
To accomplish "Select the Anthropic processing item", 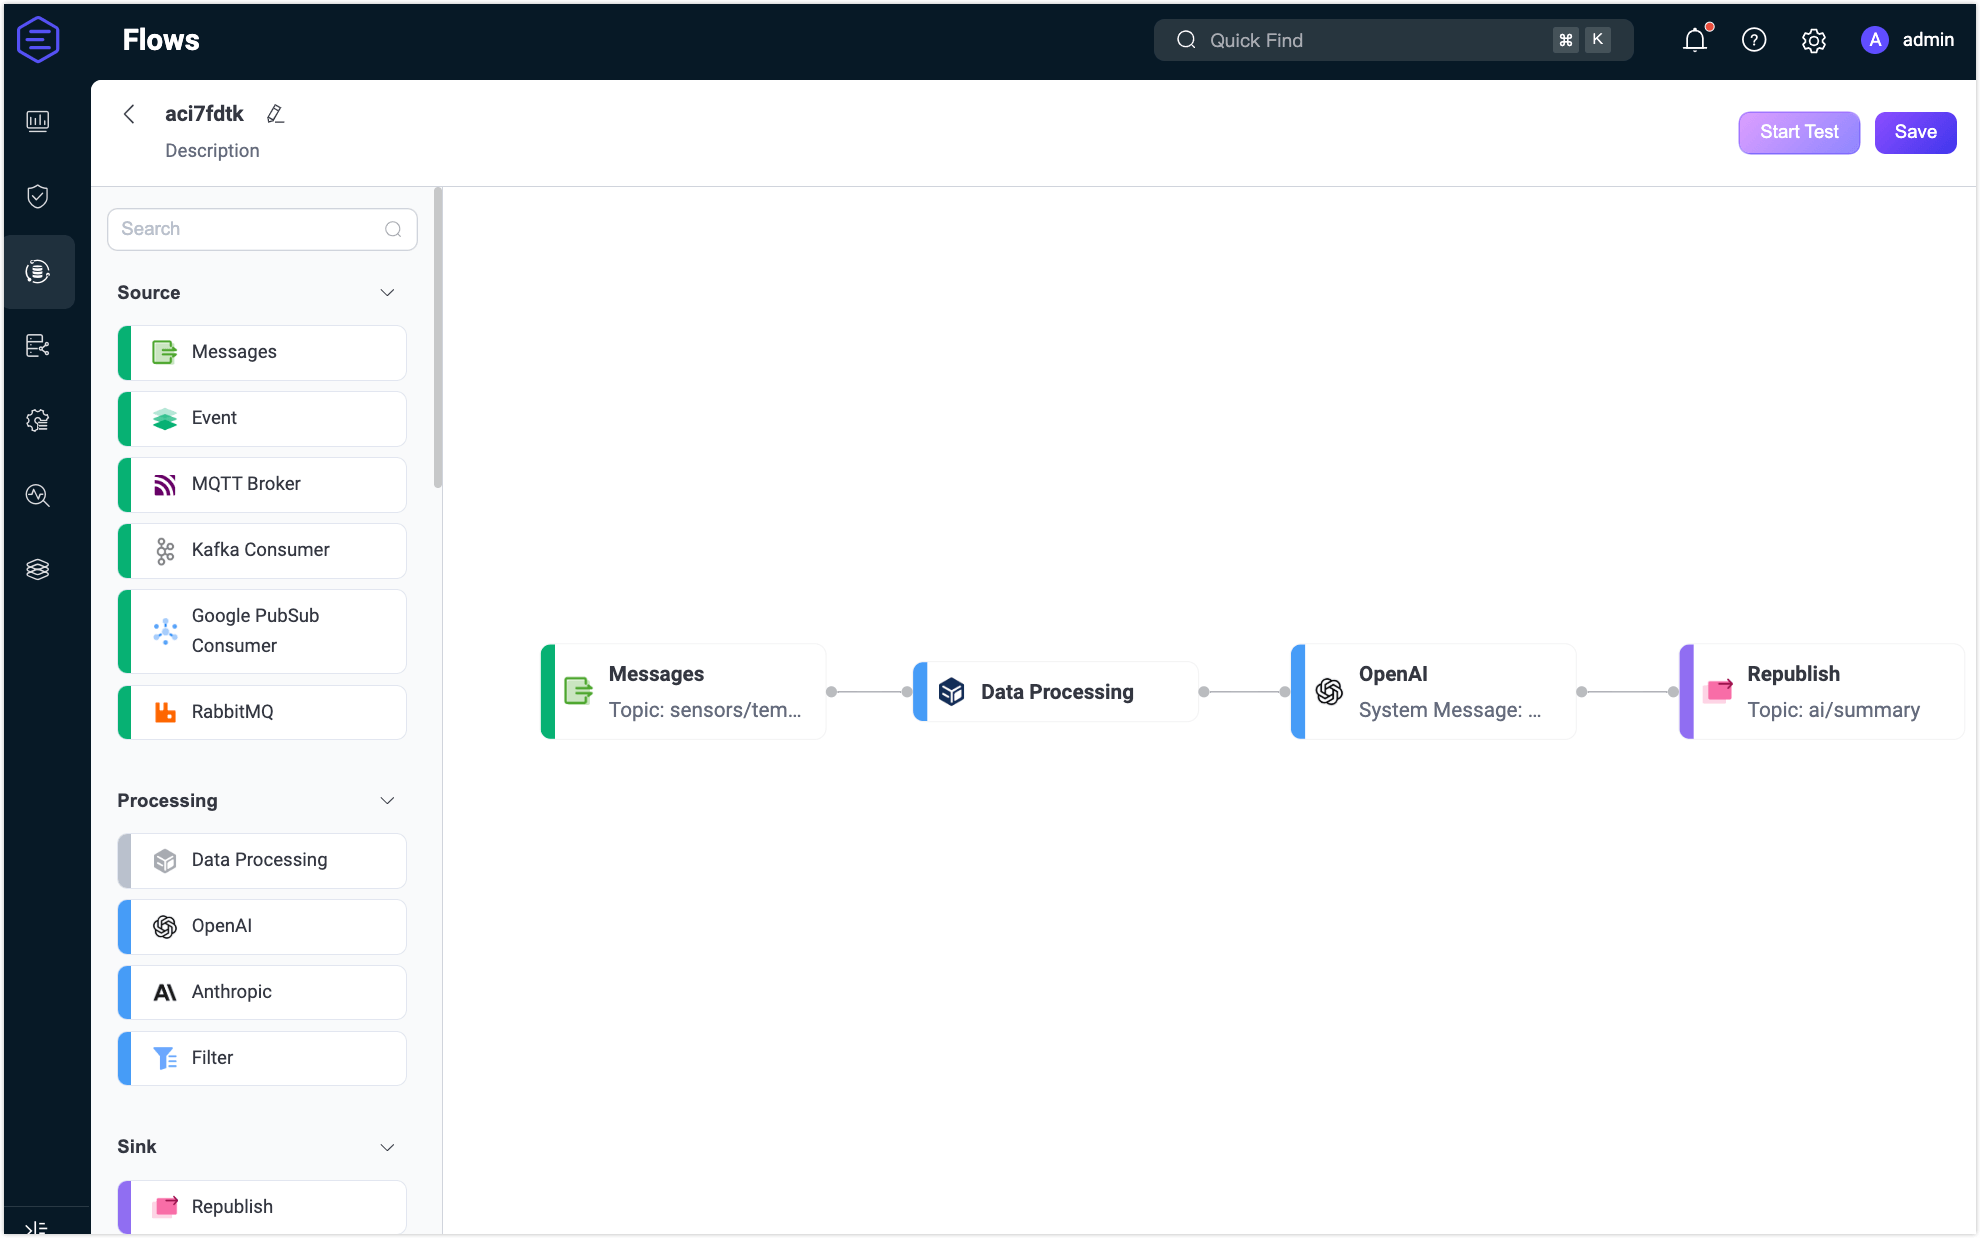I will pyautogui.click(x=261, y=992).
